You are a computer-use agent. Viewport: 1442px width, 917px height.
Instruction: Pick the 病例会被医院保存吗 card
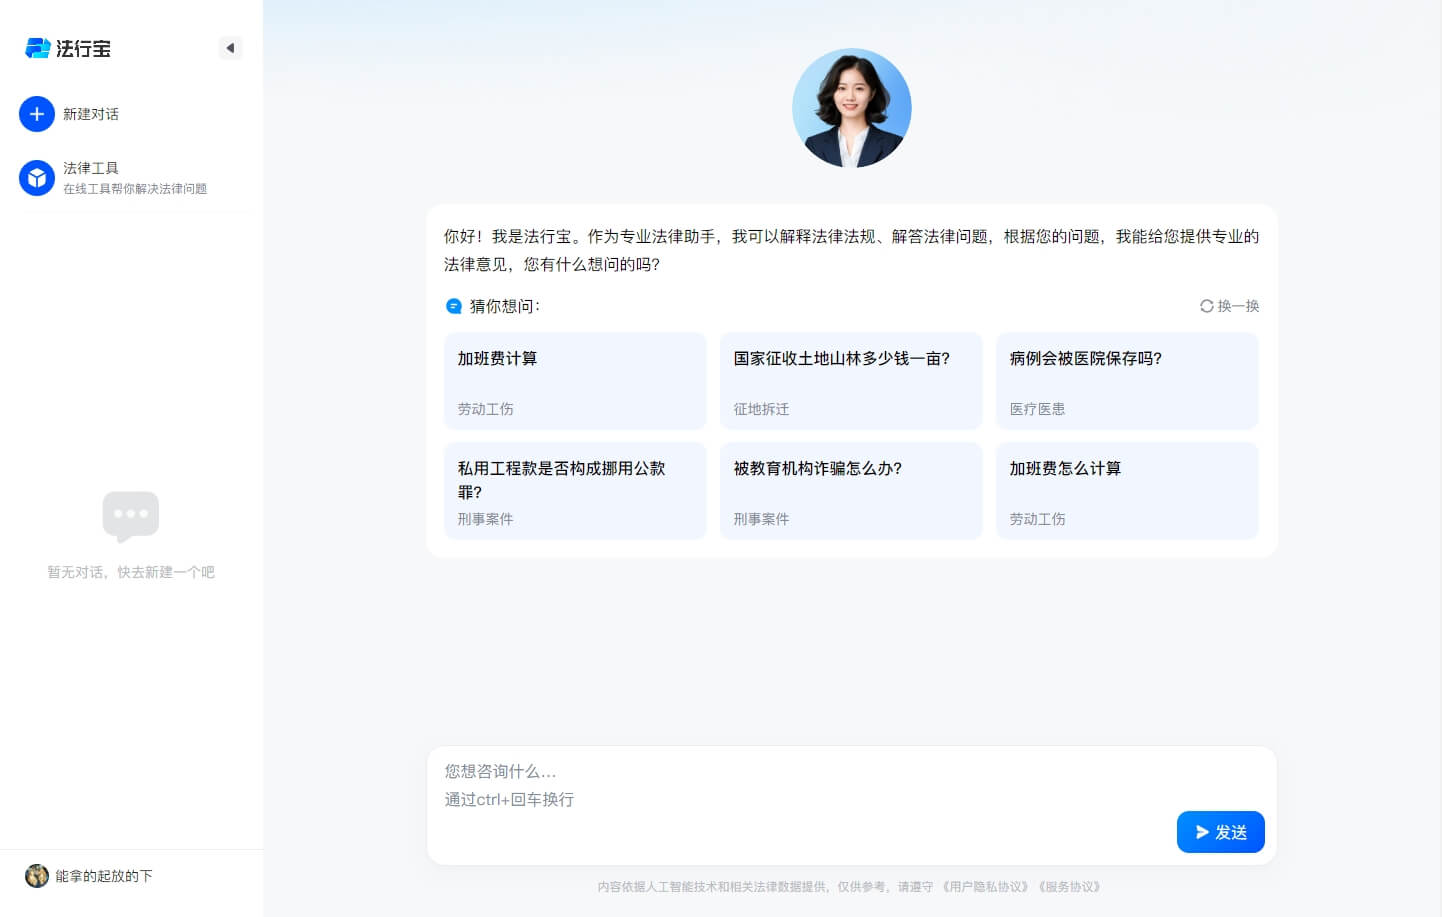point(1127,381)
